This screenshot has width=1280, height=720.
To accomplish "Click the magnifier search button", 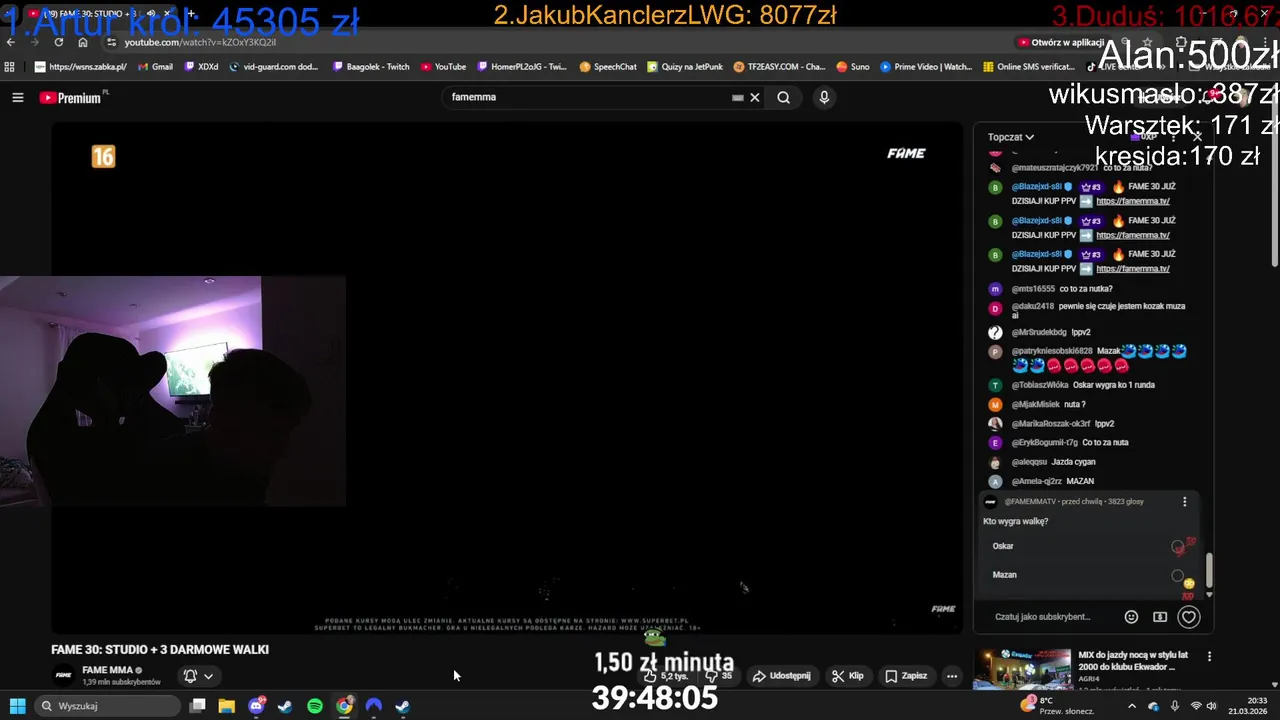I will coord(784,97).
